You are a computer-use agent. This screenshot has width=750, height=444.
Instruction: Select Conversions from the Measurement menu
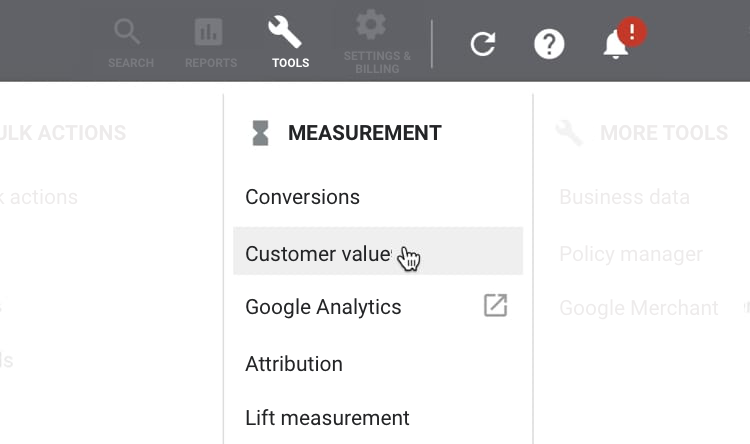click(x=302, y=197)
